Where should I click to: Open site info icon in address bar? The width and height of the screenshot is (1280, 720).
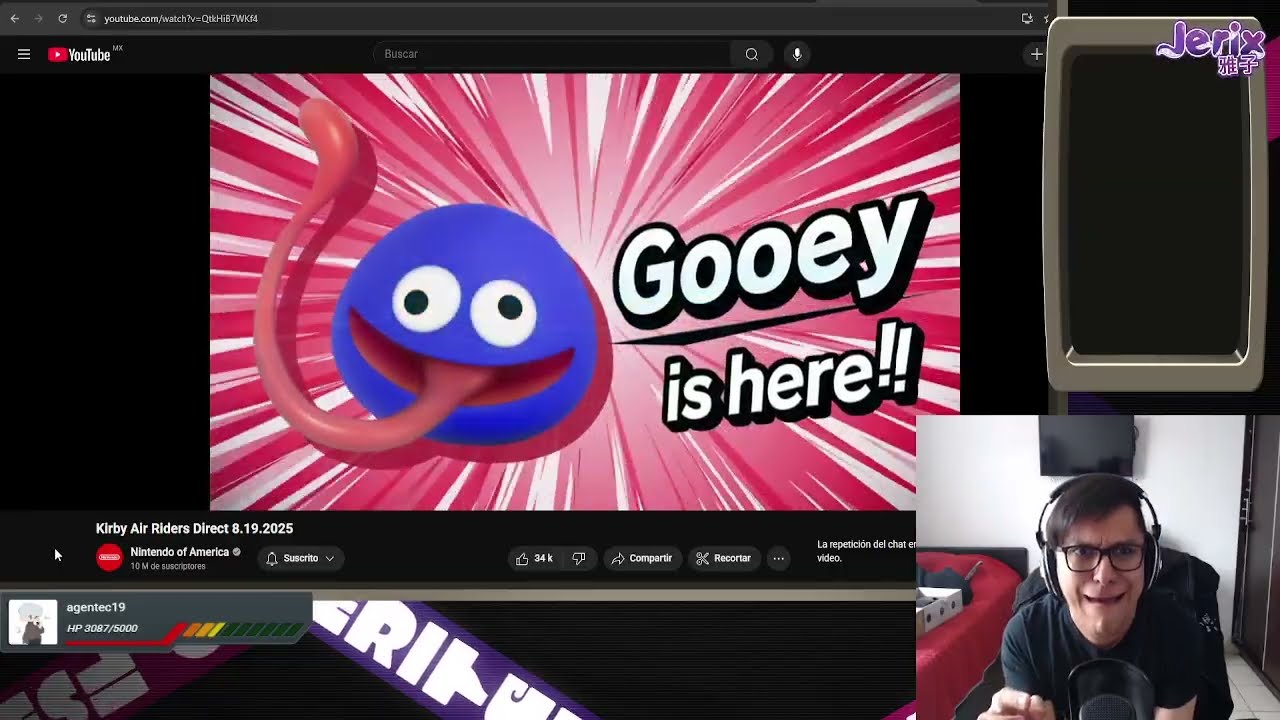coord(90,18)
